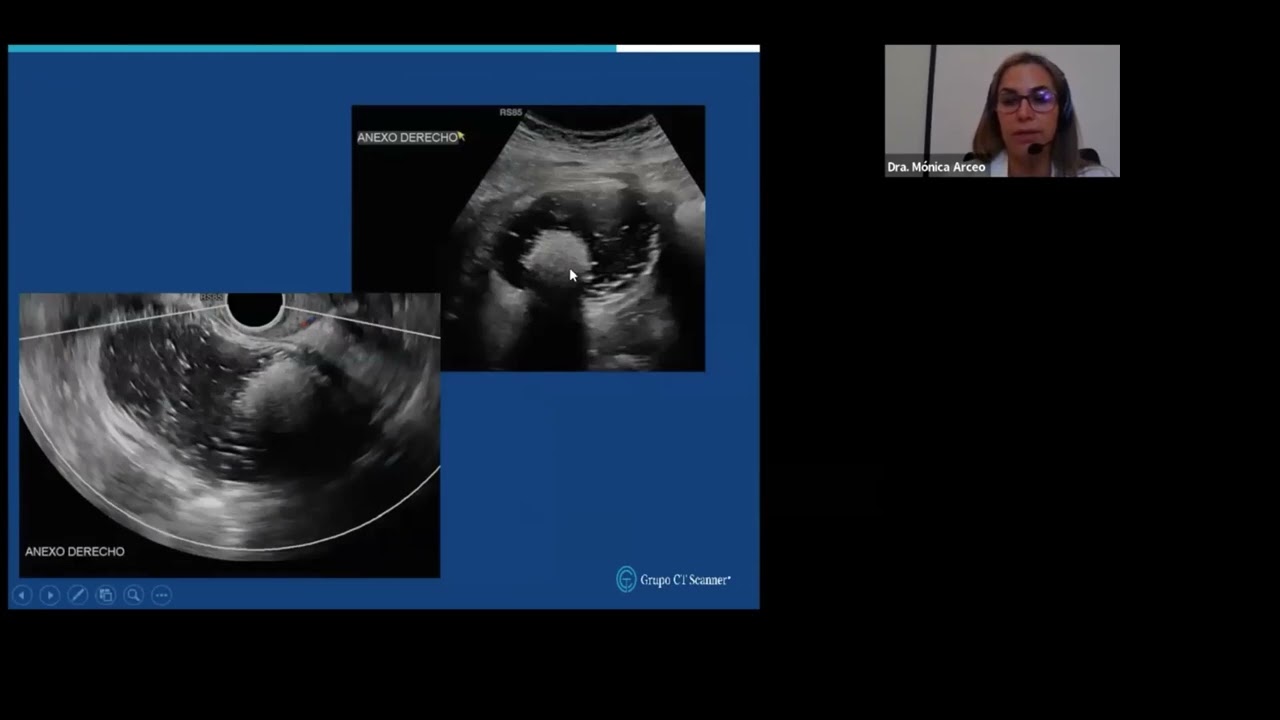
Task: Open the pen and laser pointer tools
Action: tap(78, 595)
